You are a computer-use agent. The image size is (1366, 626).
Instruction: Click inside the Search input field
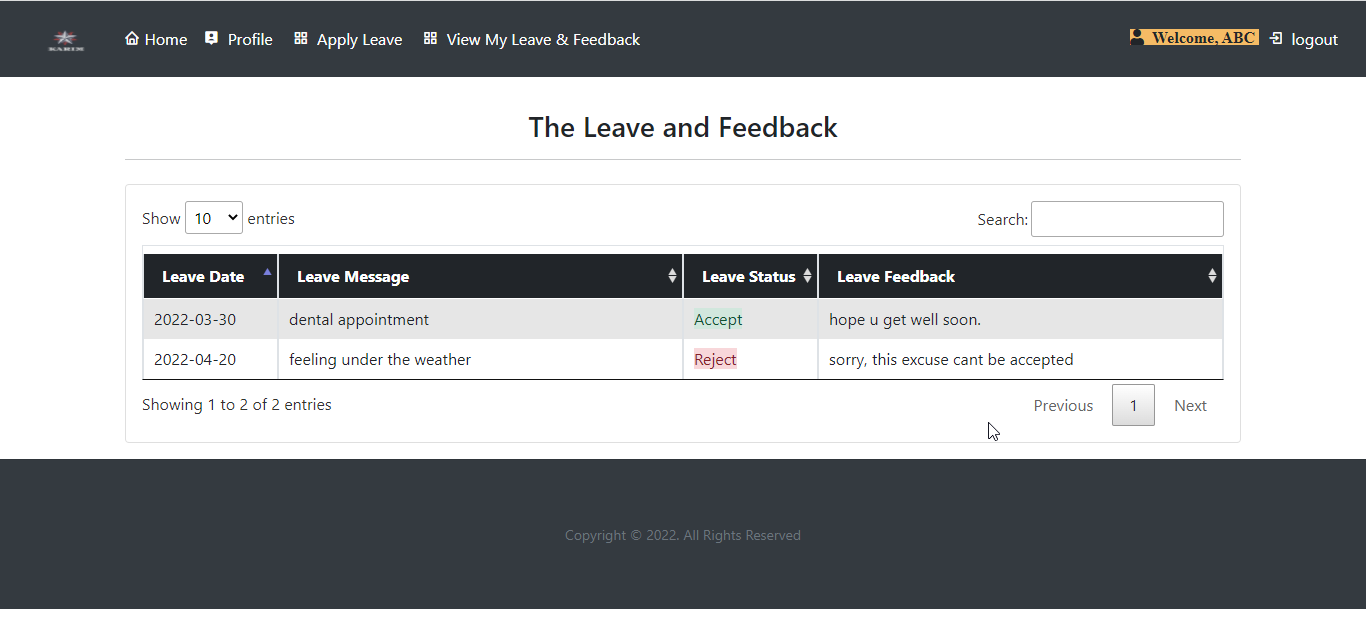(x=1127, y=218)
